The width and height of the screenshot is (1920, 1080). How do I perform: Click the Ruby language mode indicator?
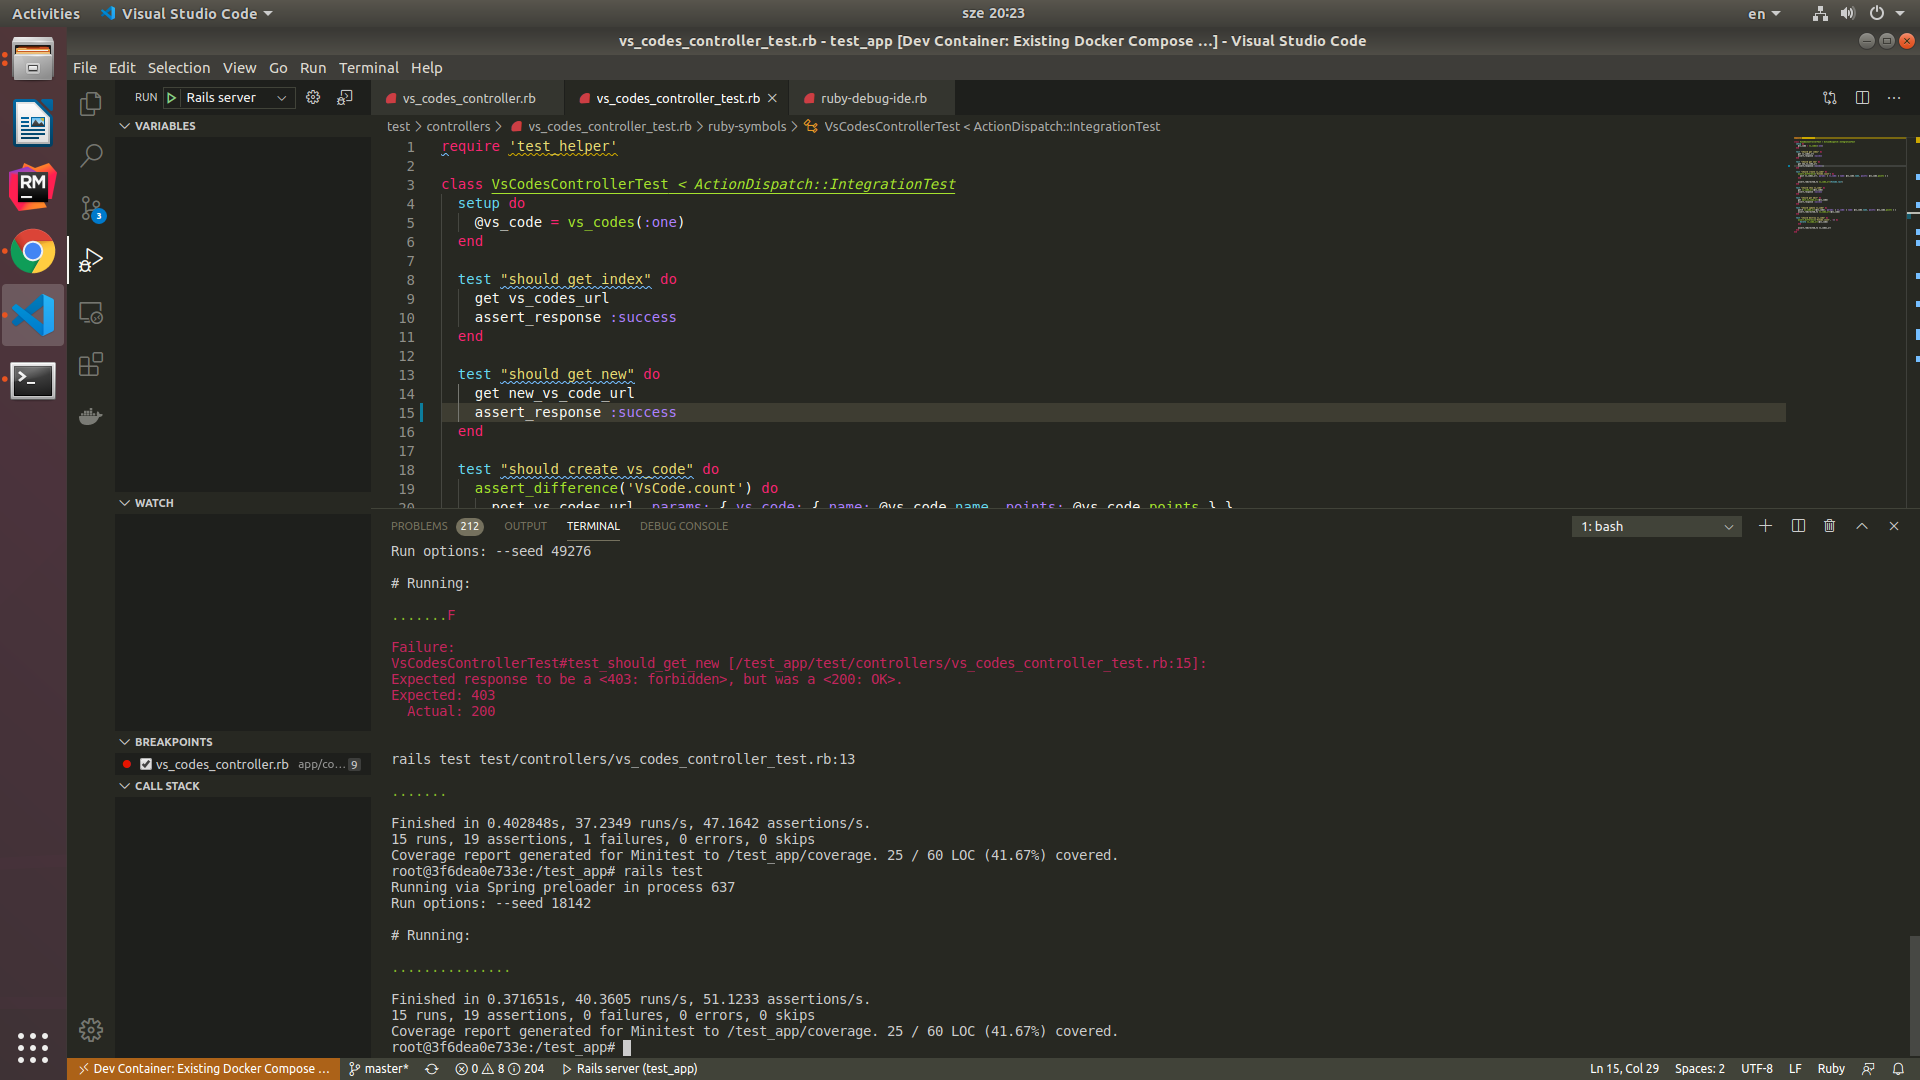tap(1831, 1069)
